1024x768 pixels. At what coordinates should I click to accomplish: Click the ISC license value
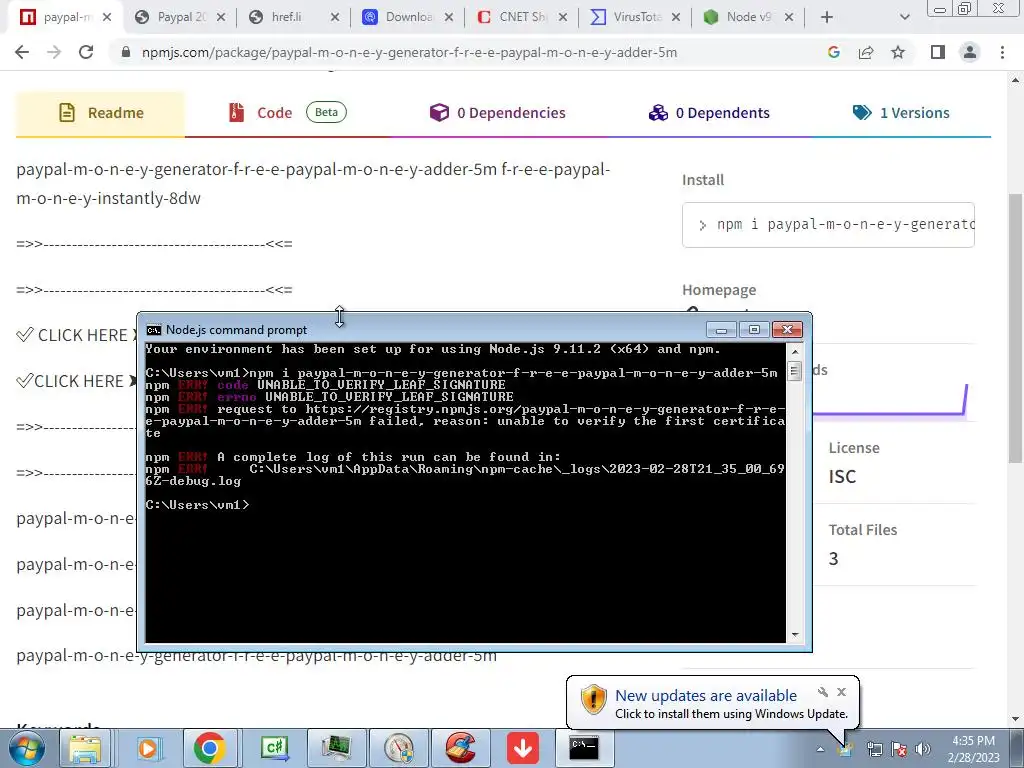842,477
